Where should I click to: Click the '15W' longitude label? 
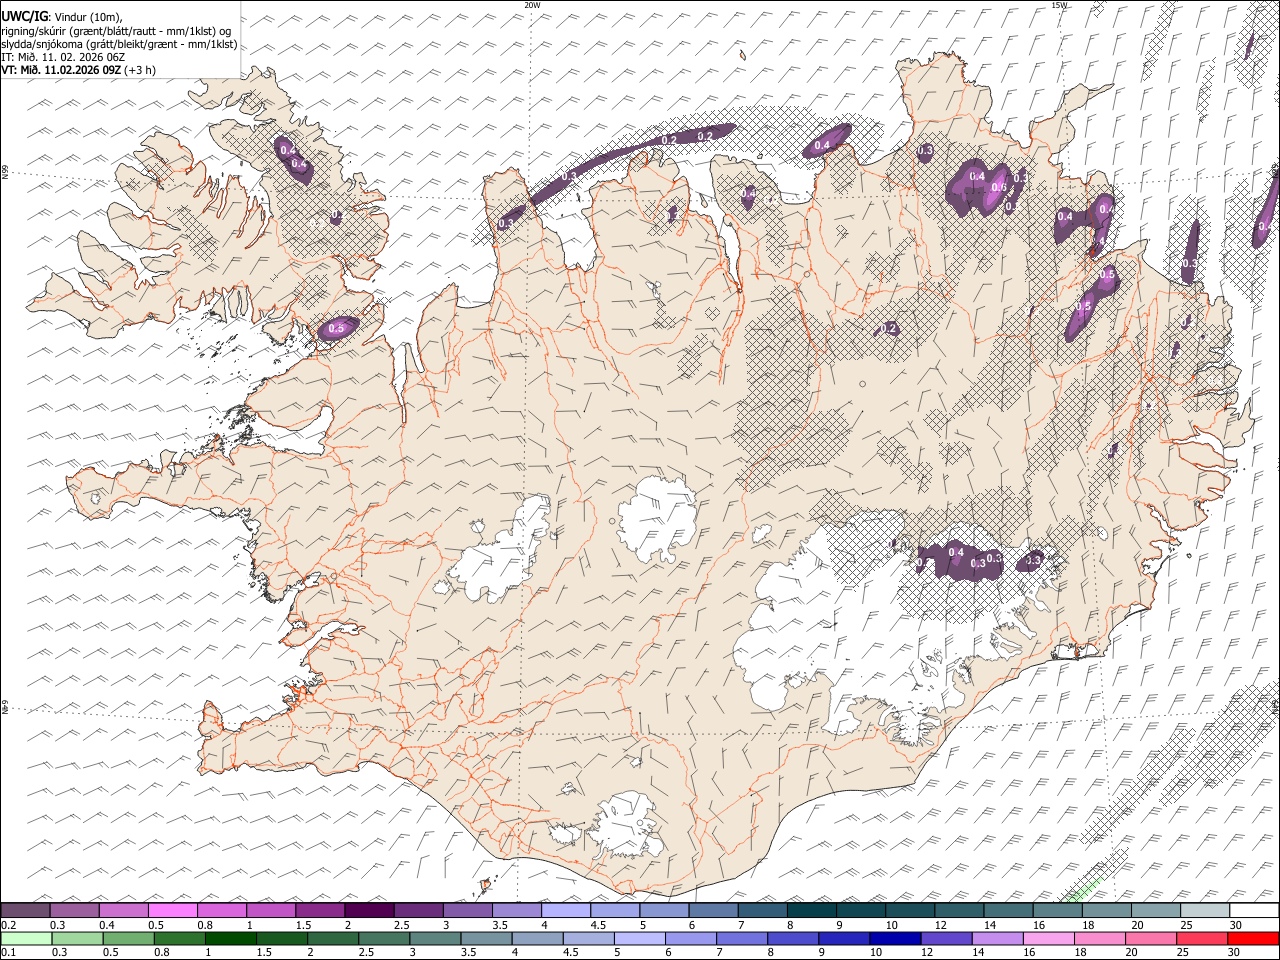1059,4
